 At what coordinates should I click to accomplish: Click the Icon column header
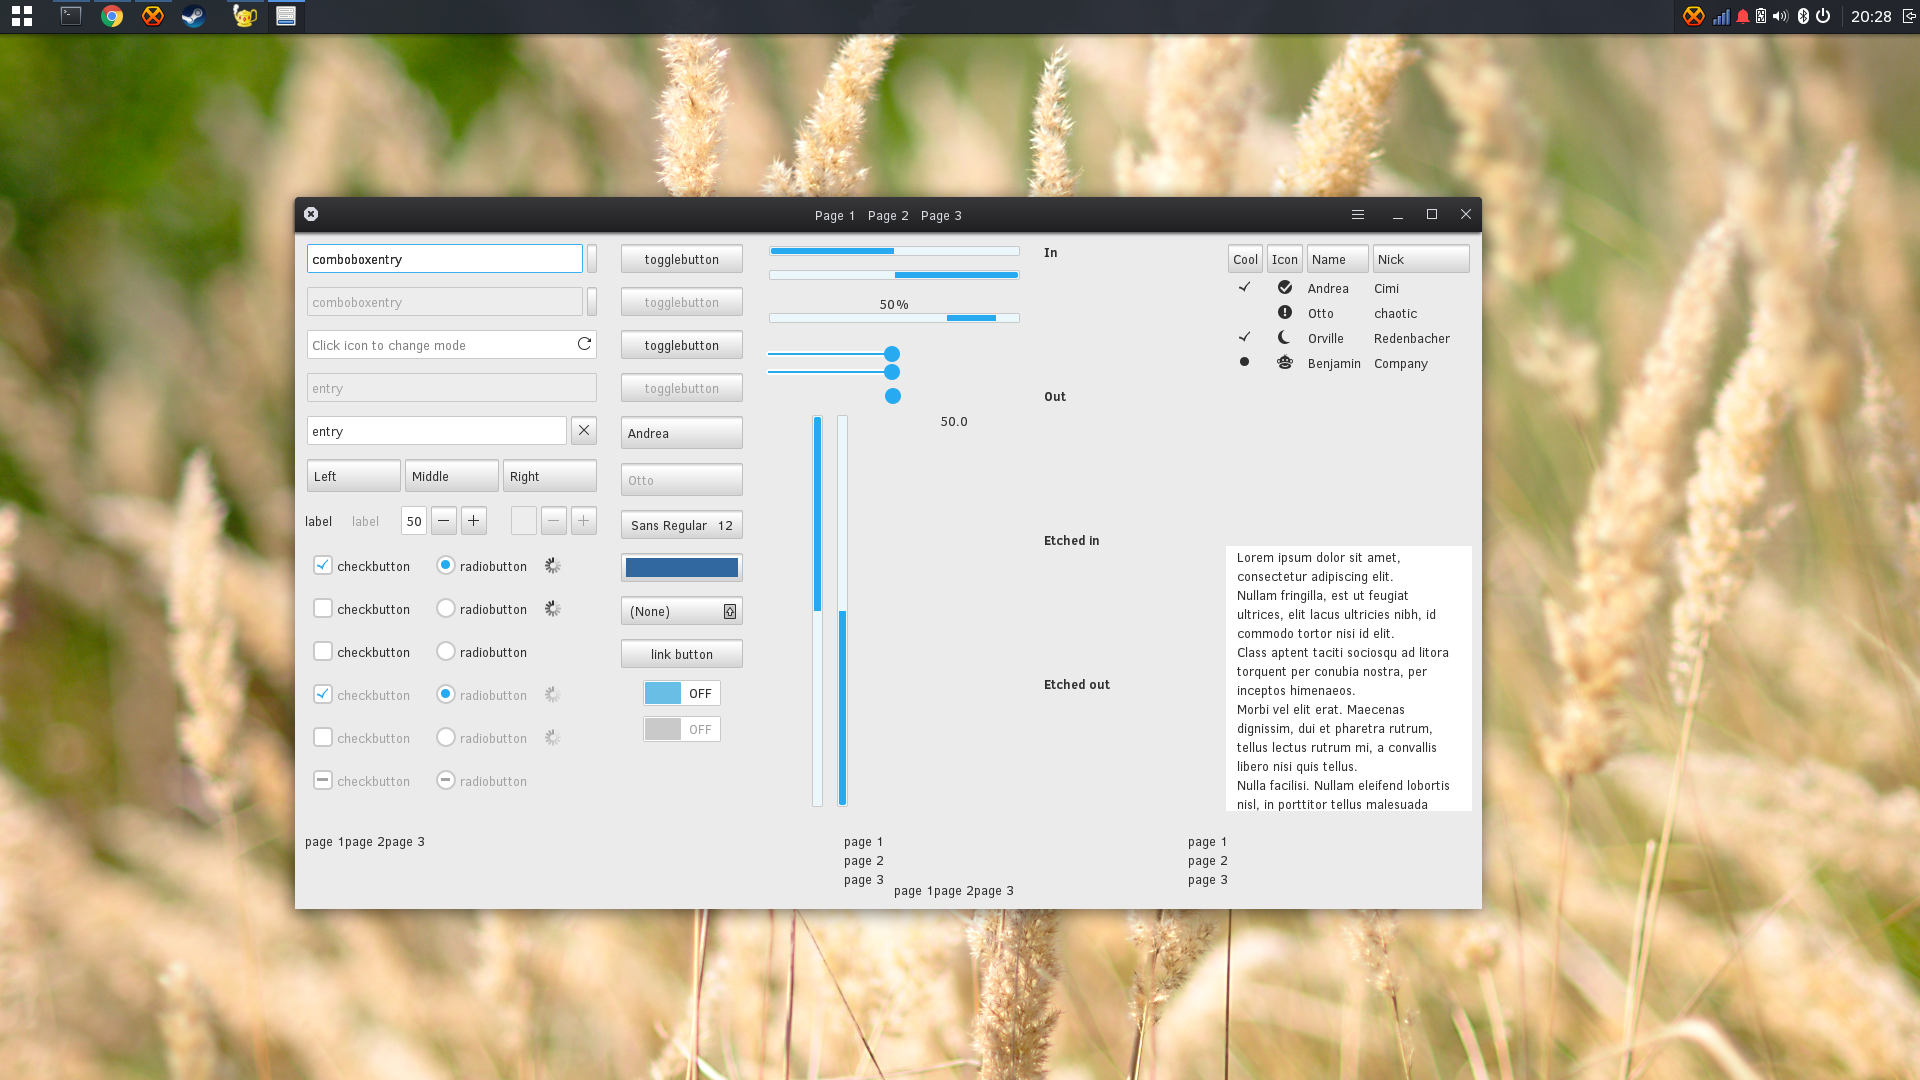coord(1285,259)
